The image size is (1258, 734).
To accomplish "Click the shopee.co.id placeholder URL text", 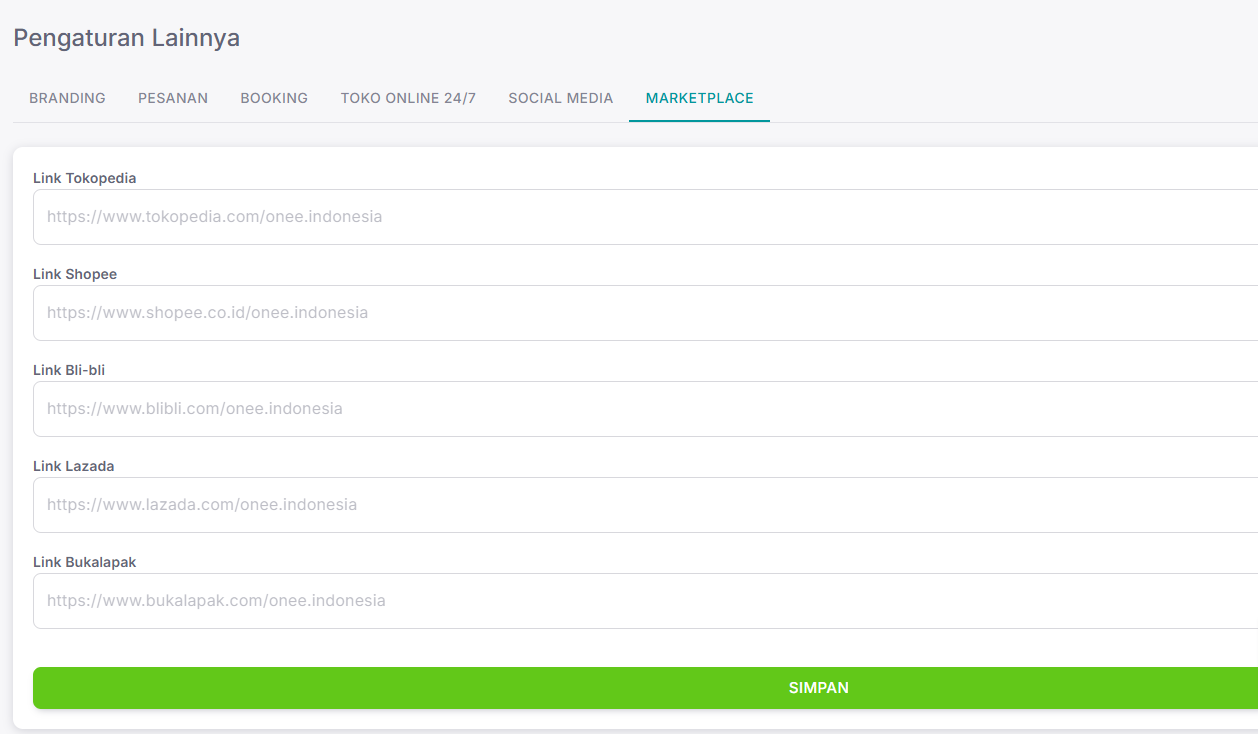I will tap(207, 313).
